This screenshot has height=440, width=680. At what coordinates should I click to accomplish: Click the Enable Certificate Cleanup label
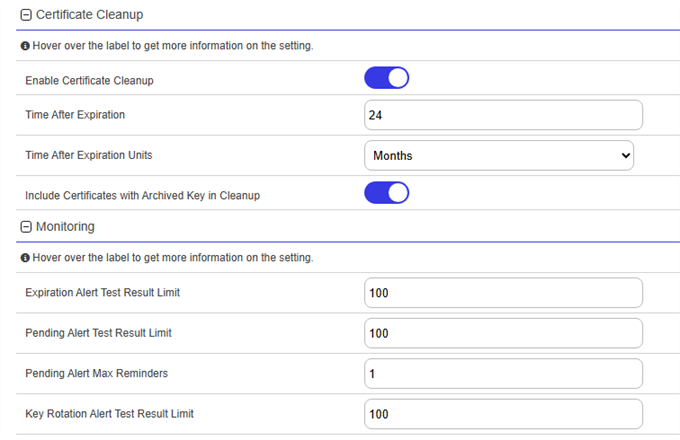89,80
